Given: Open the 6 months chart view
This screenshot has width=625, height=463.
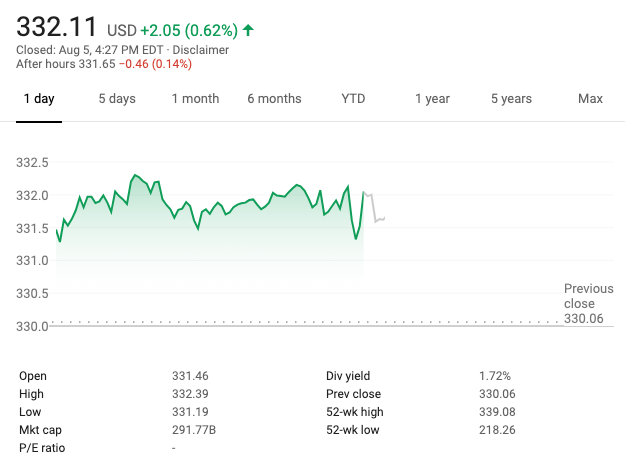Looking at the screenshot, I should 274,99.
